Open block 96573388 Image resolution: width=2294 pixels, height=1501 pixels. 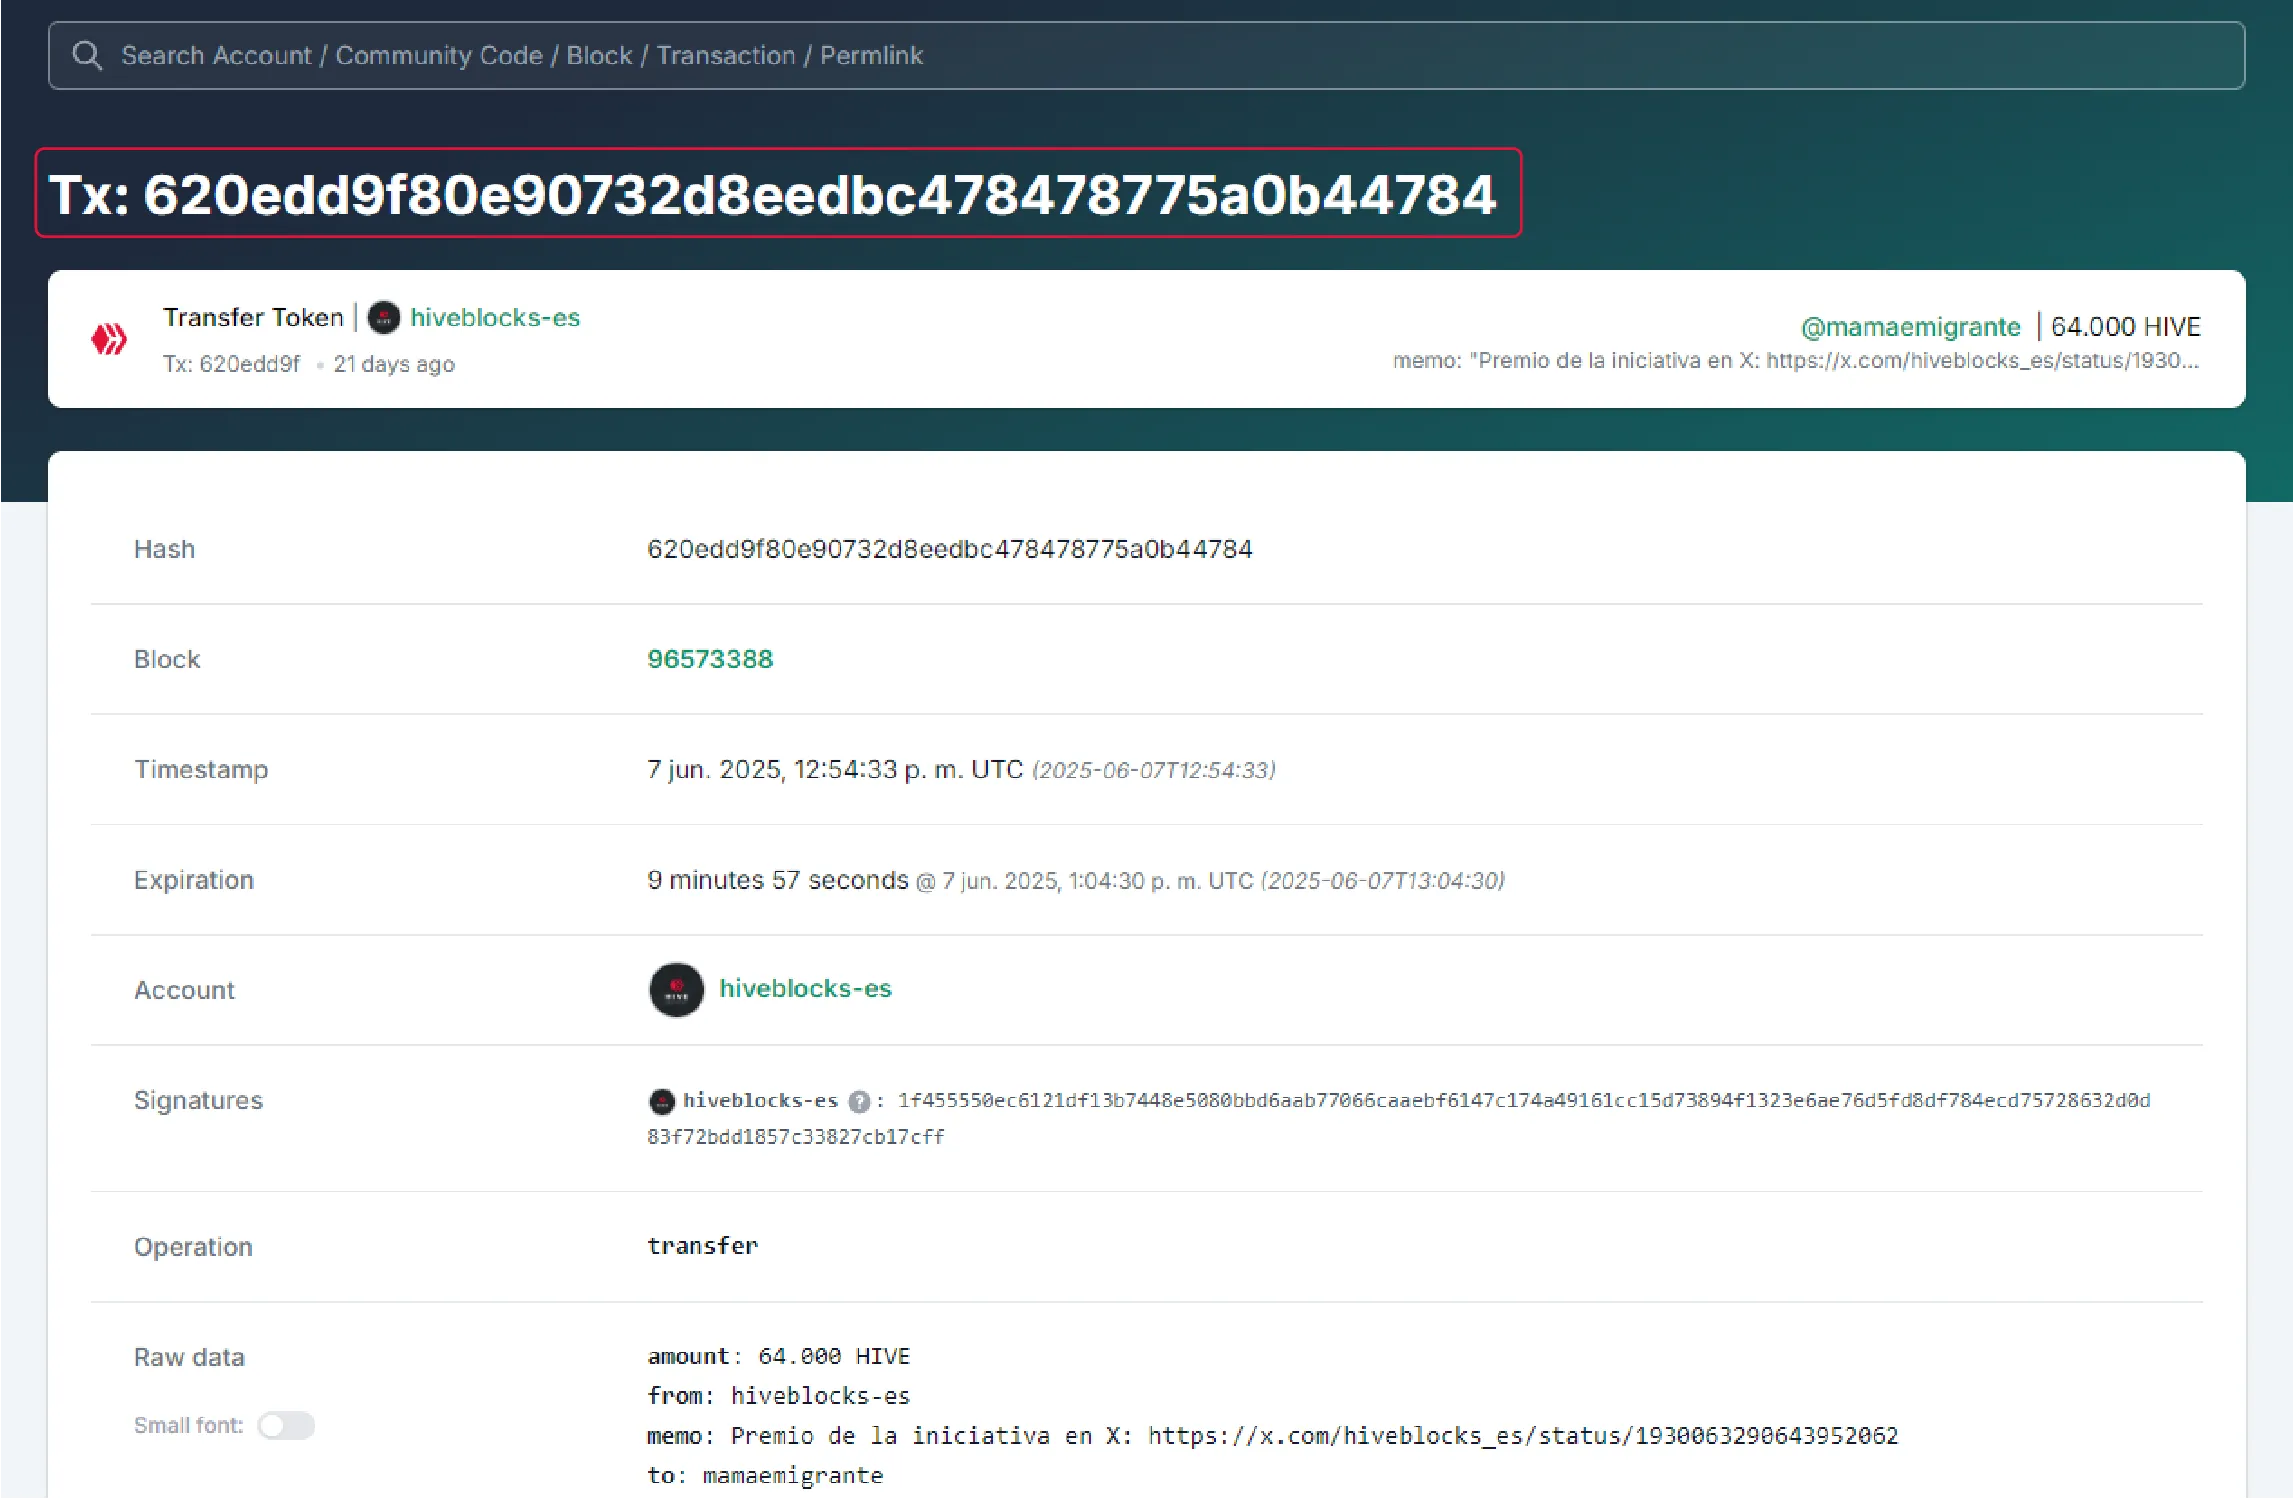pyautogui.click(x=710, y=659)
